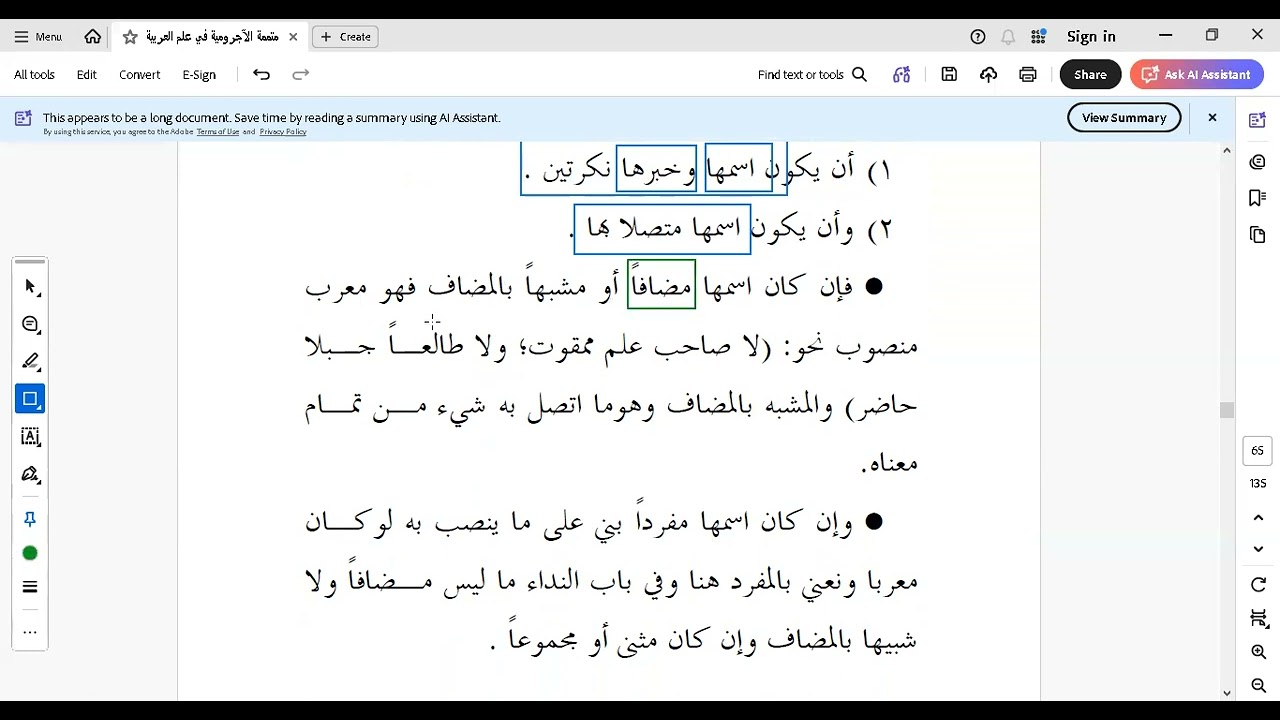Open the AI read aloud icon
The height and width of the screenshot is (720, 1280).
[x=902, y=74]
